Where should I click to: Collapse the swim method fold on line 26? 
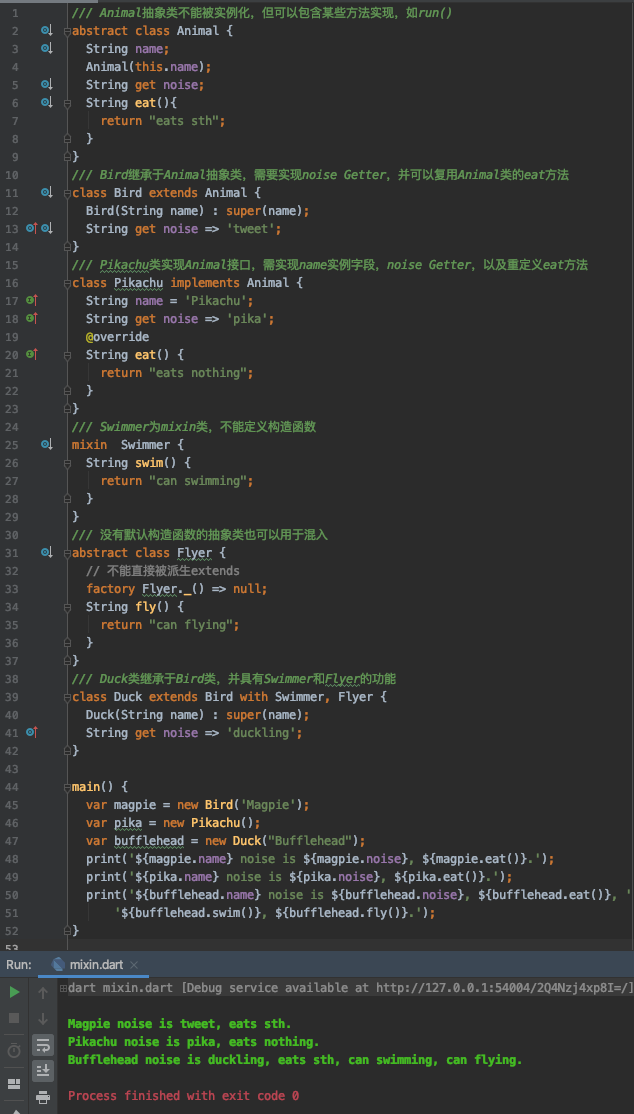67,463
